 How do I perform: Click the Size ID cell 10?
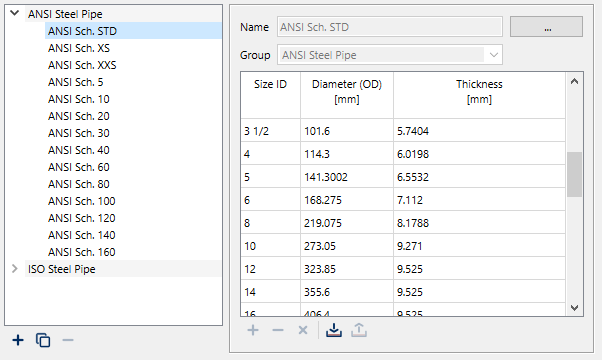[270, 246]
